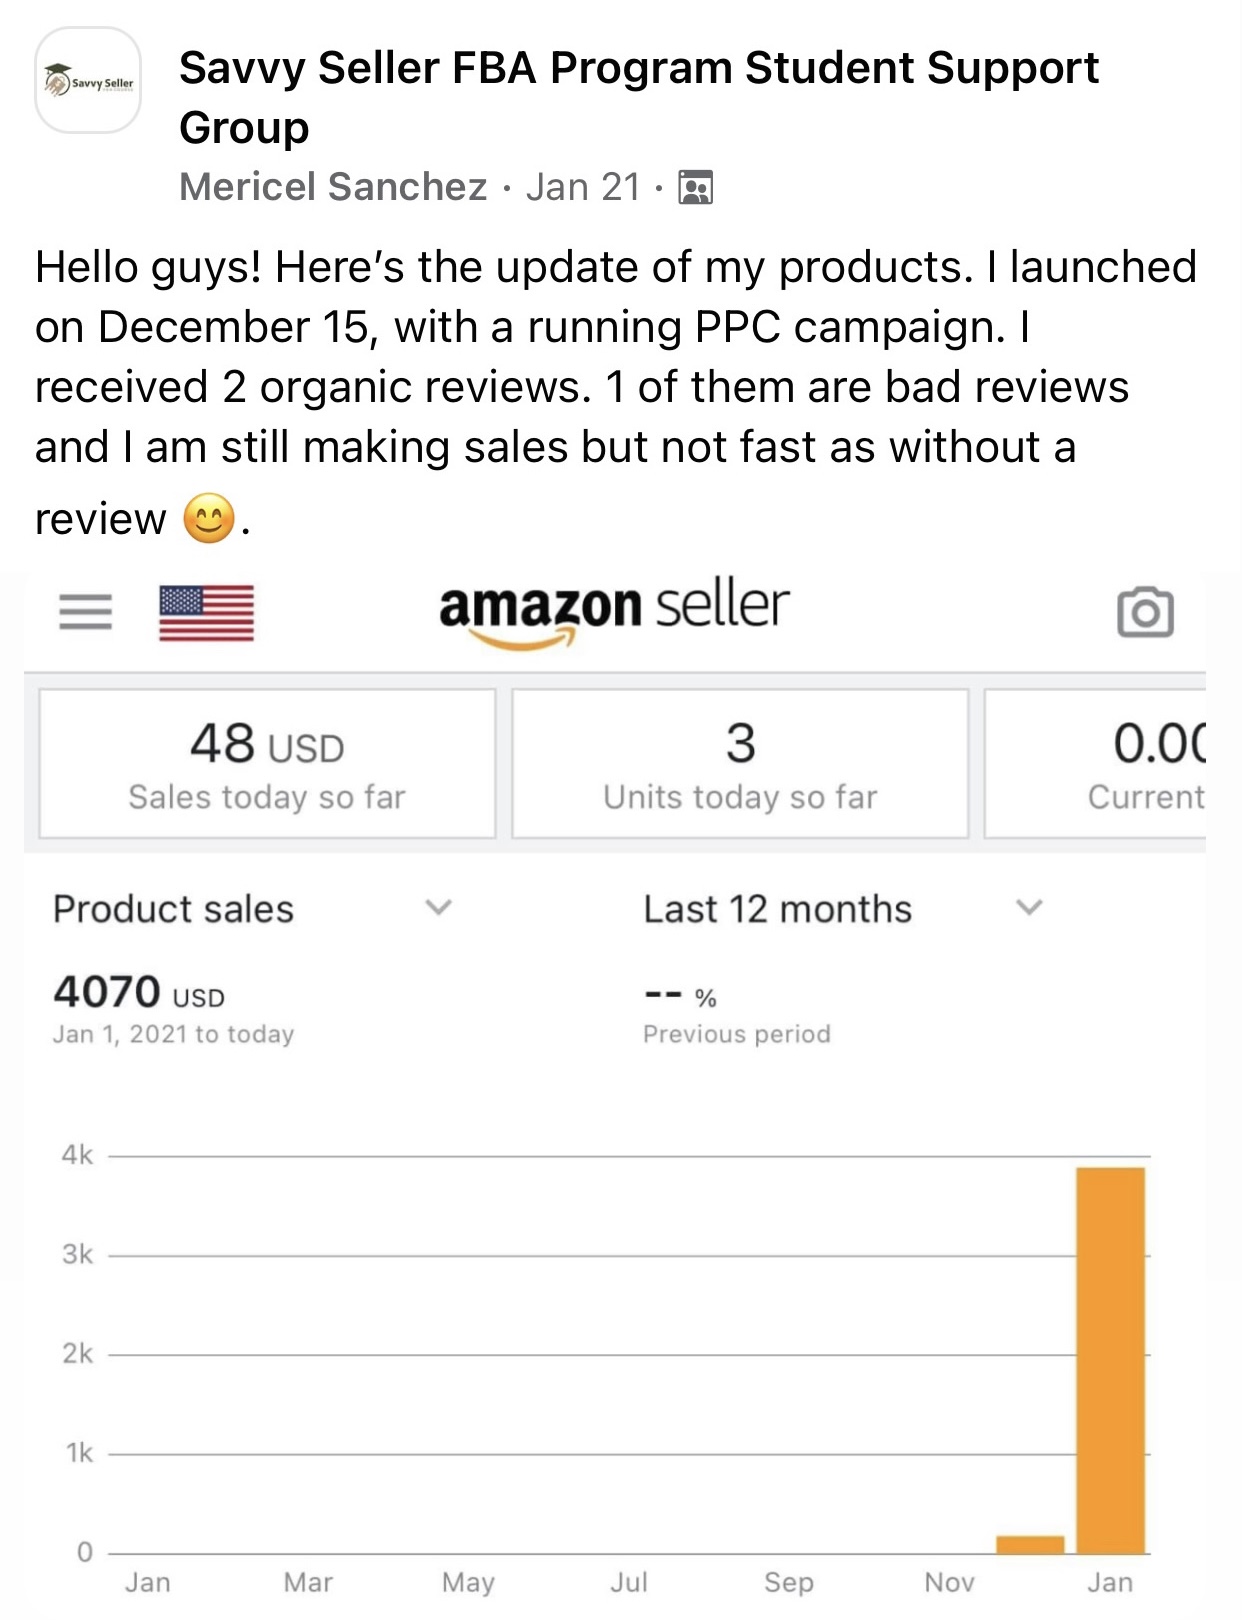
Task: Tap the group audience icon beside the date
Action: (695, 188)
